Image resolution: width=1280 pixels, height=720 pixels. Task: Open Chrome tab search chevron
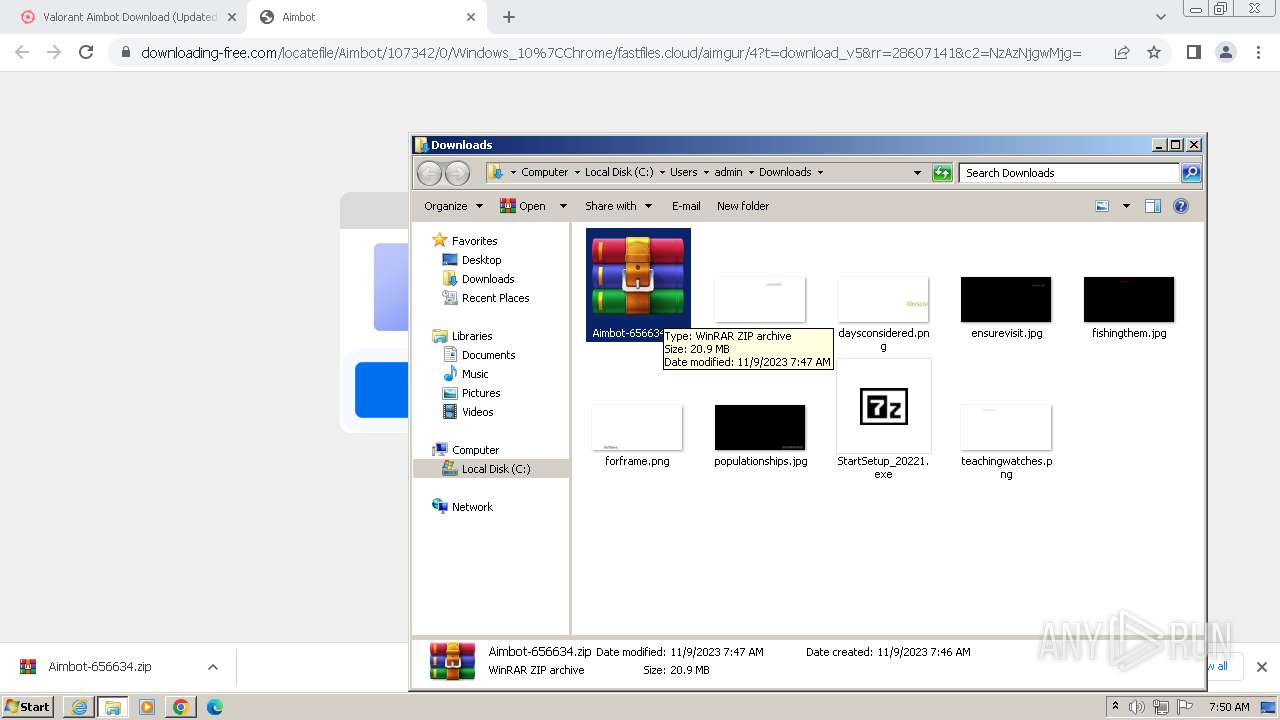click(1160, 17)
